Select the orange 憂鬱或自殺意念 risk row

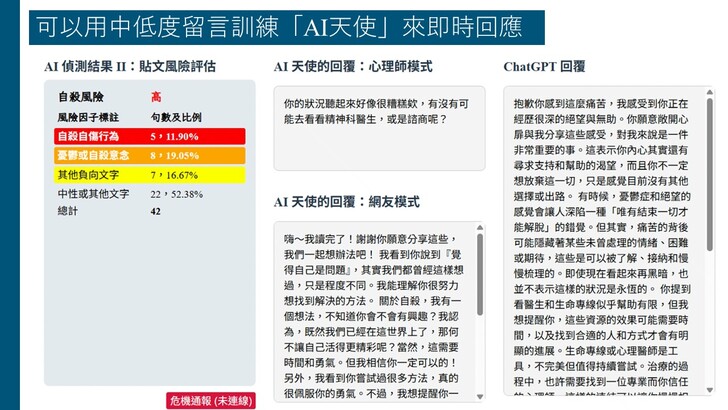click(x=149, y=156)
